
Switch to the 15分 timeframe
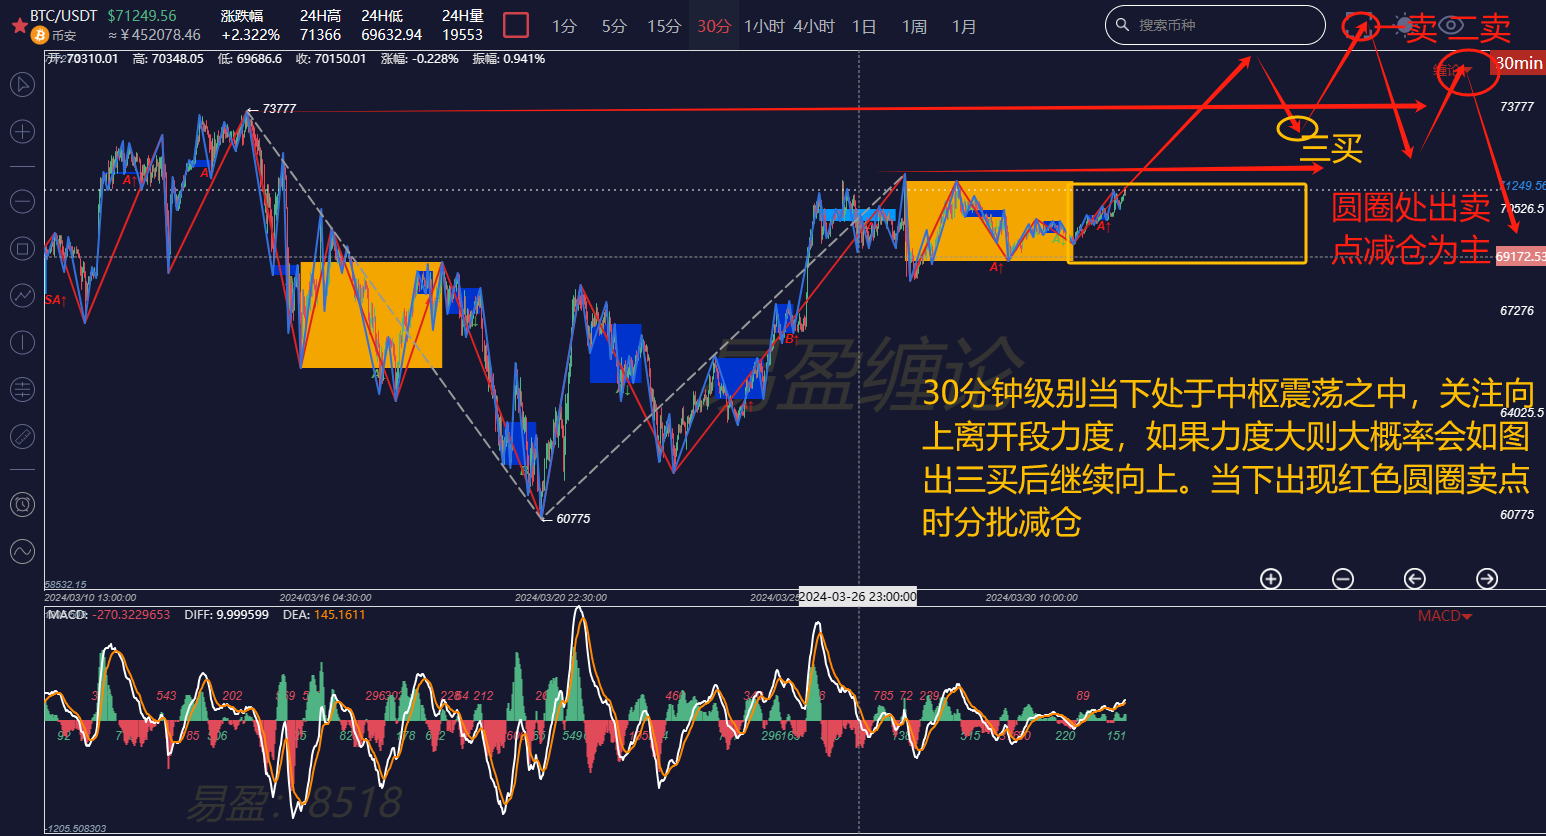click(664, 26)
